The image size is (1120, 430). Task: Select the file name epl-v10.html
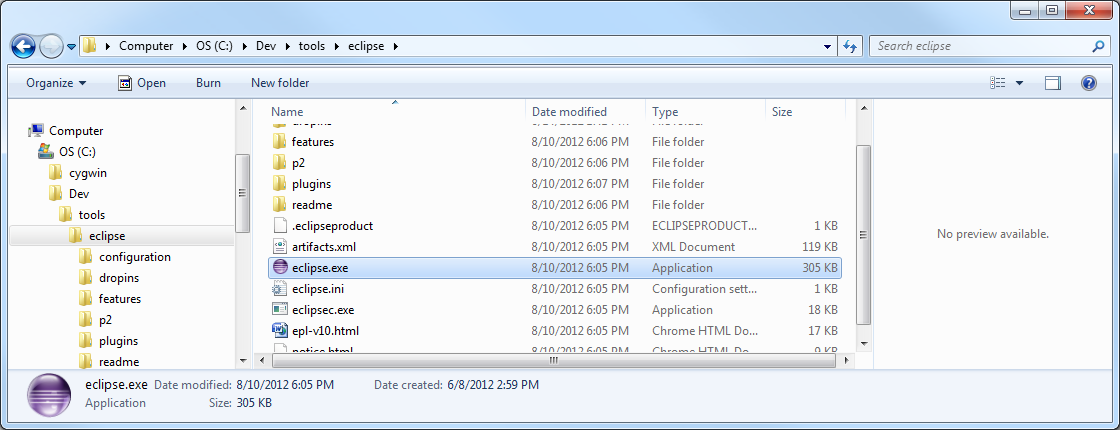coord(325,331)
